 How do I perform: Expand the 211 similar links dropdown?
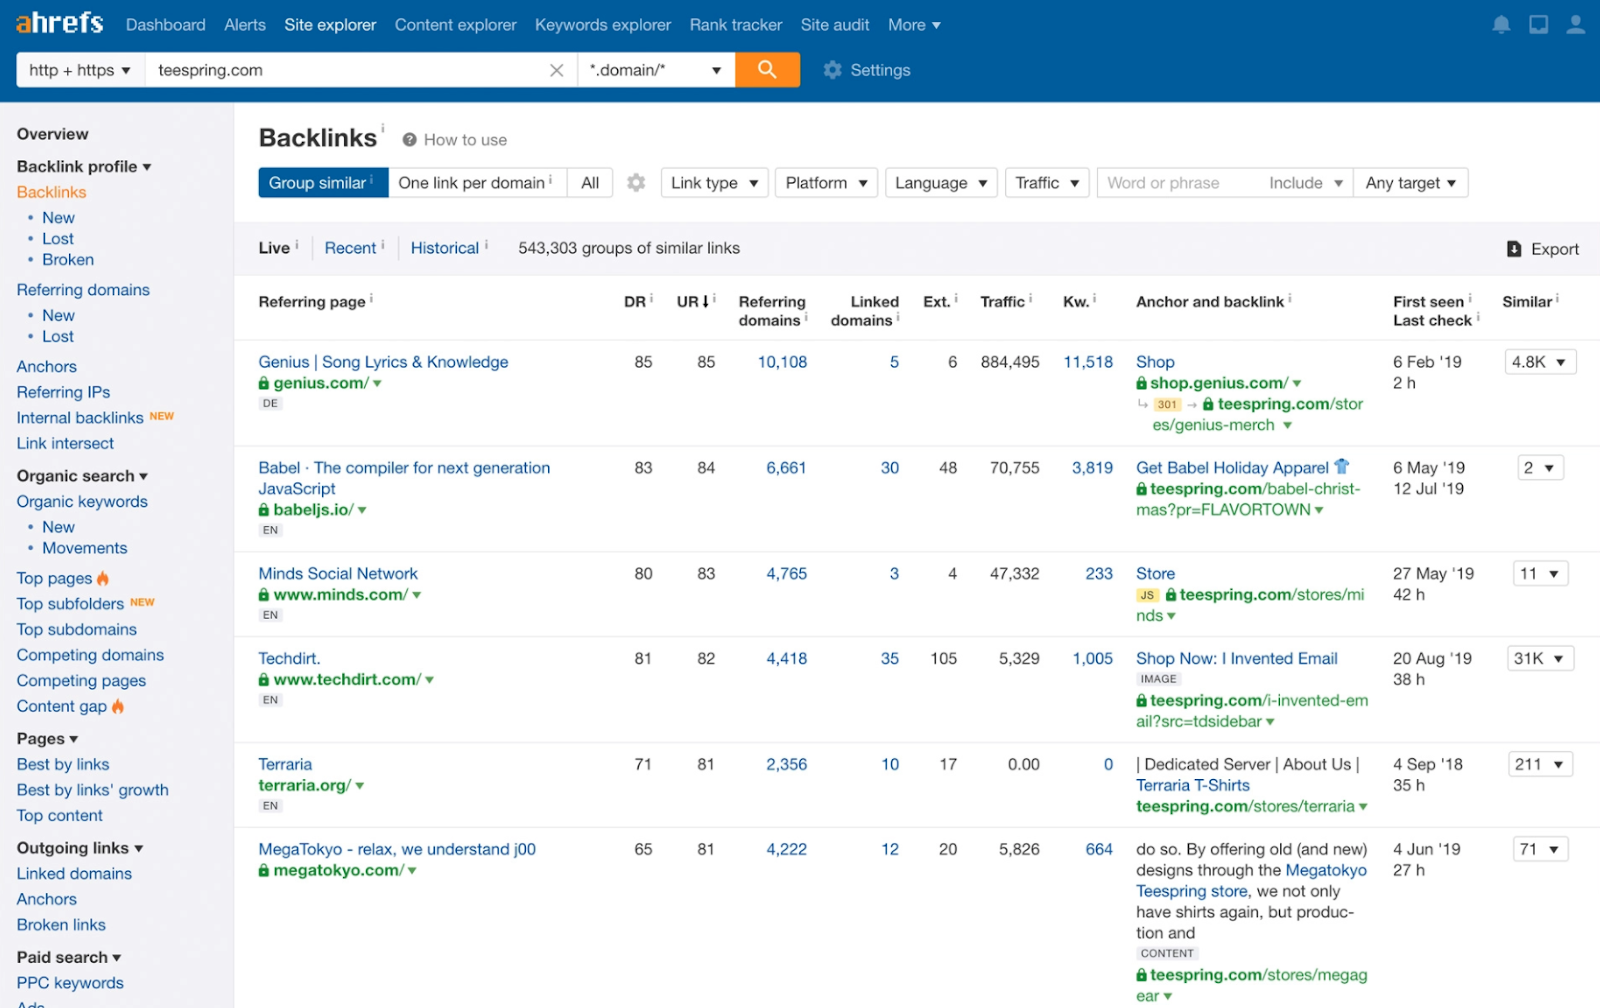tap(1541, 764)
